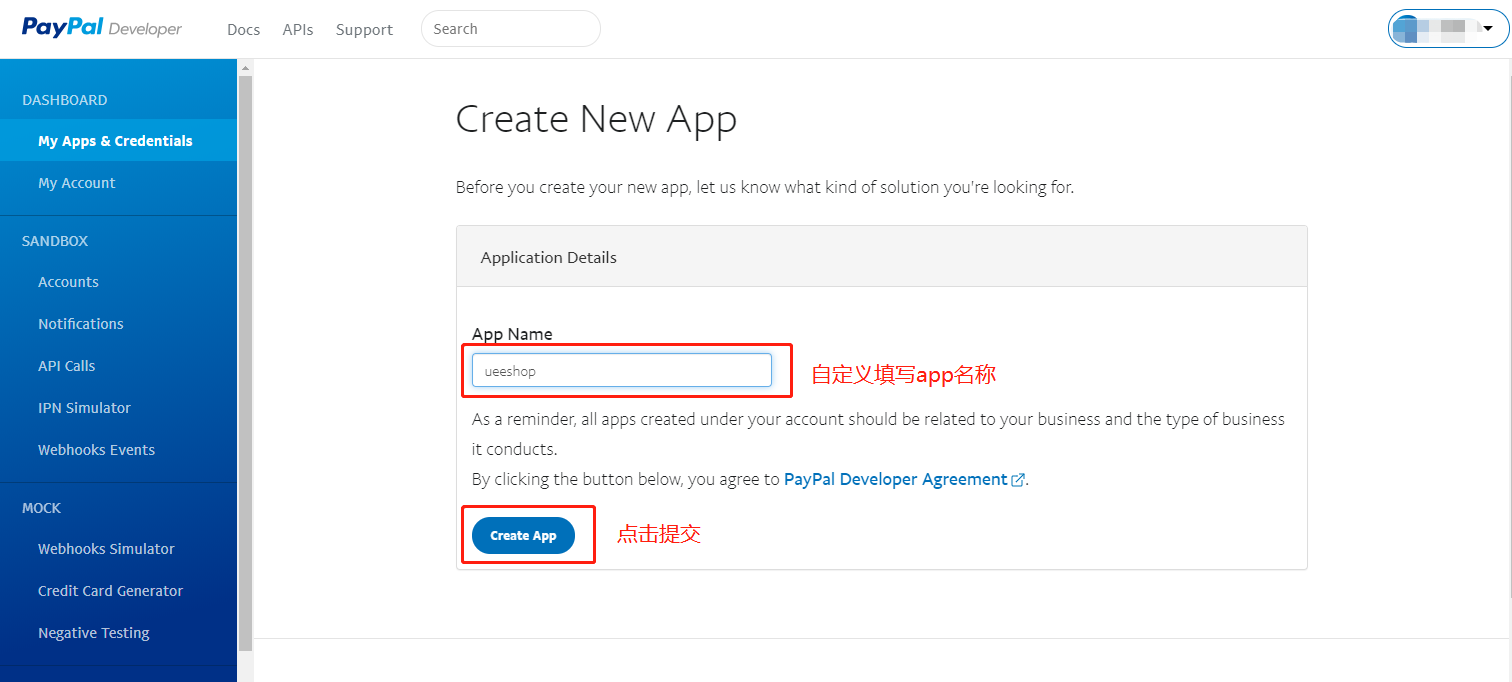Open Sandbox Accounts page
The image size is (1512, 682).
(68, 282)
